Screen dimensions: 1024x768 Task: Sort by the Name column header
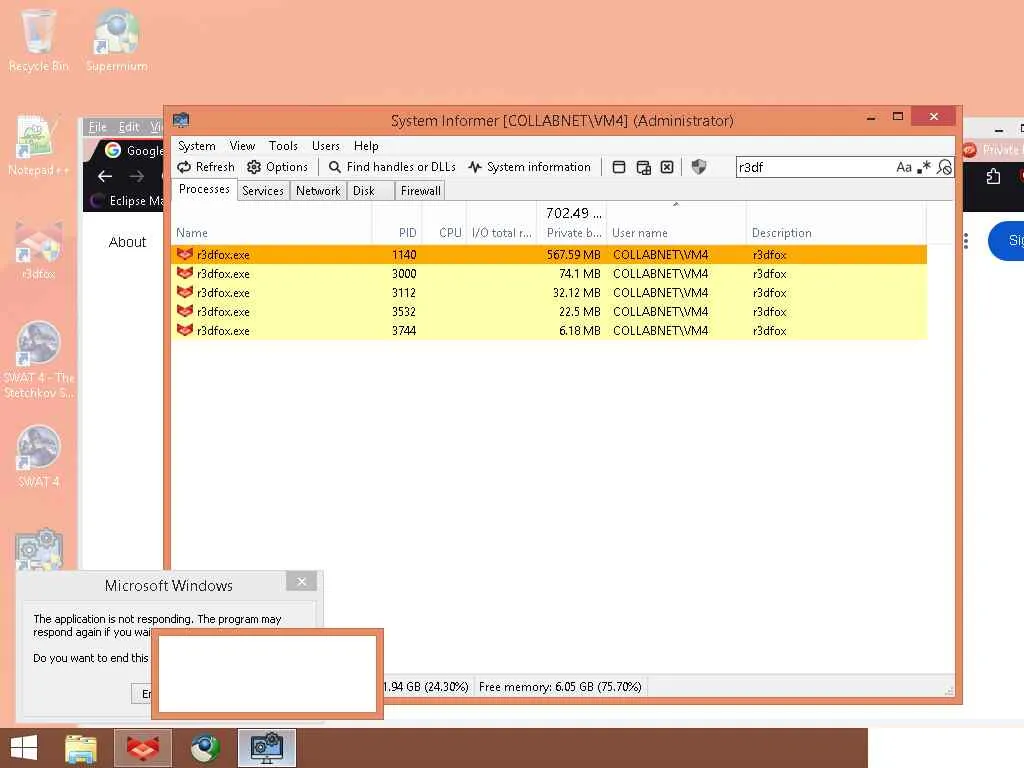[272, 232]
